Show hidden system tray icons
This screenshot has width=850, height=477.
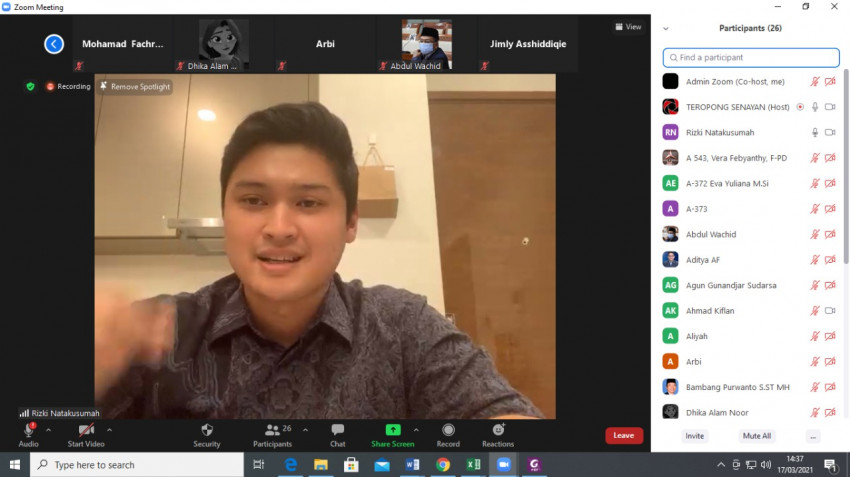[x=720, y=465]
